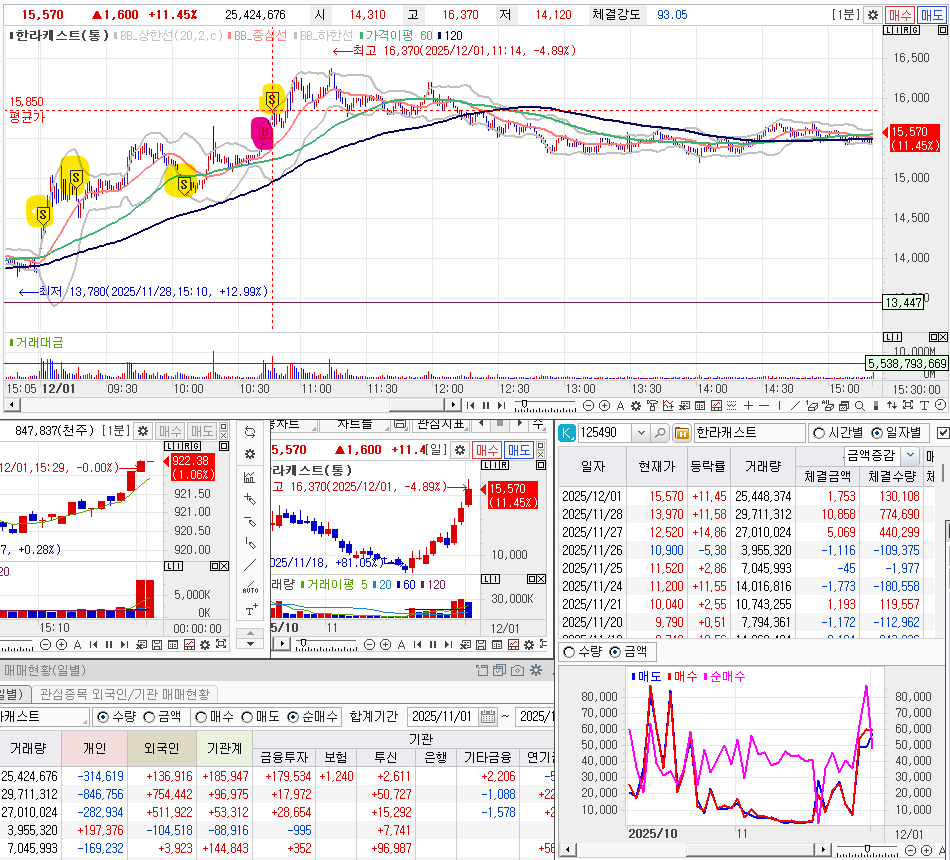Switch to 관심종목 외국인/기관 매매현황 tab
950x860 pixels.
point(125,694)
